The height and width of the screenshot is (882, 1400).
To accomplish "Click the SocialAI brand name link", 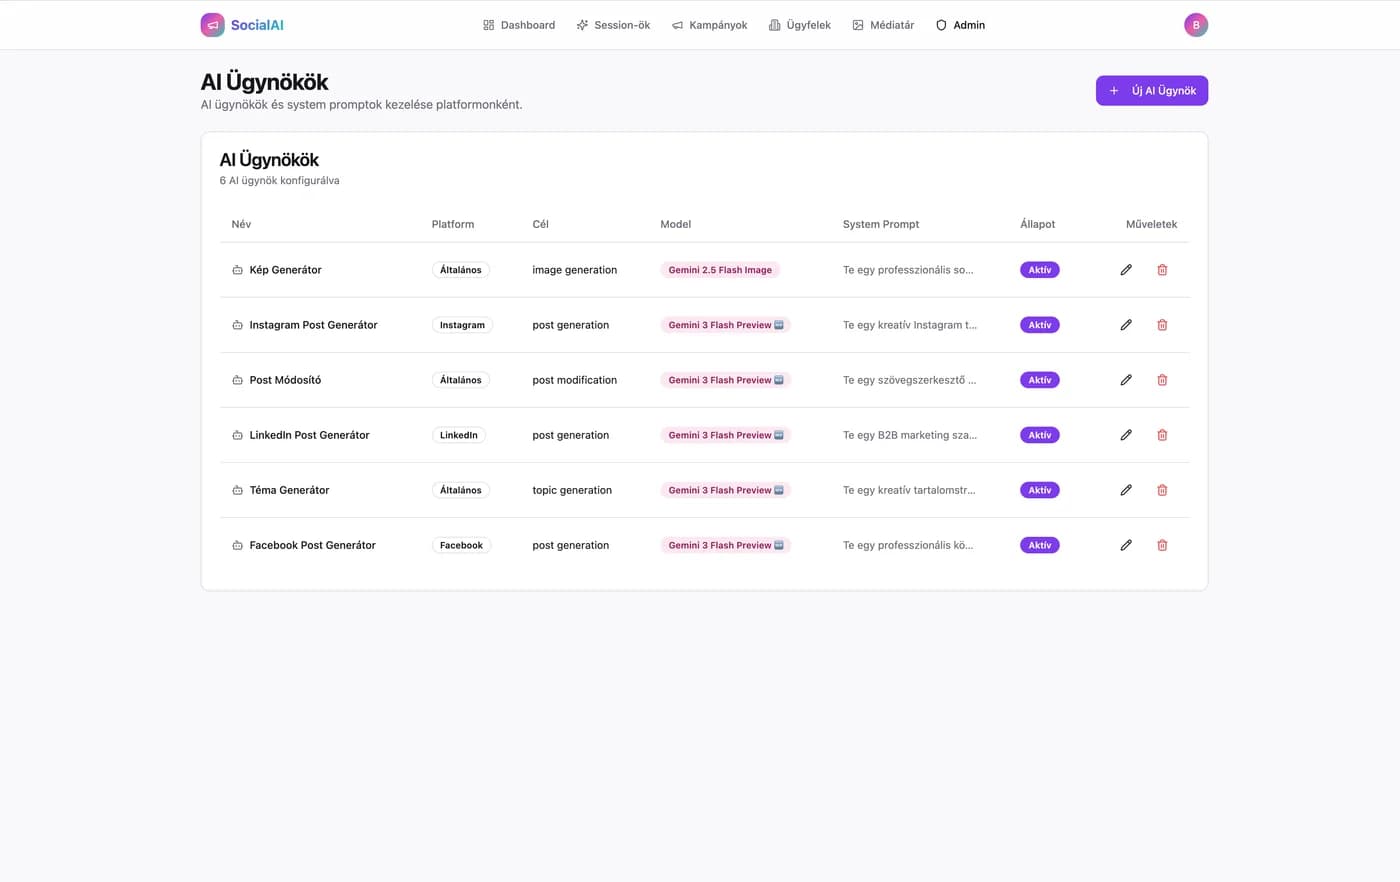I will 257,25.
